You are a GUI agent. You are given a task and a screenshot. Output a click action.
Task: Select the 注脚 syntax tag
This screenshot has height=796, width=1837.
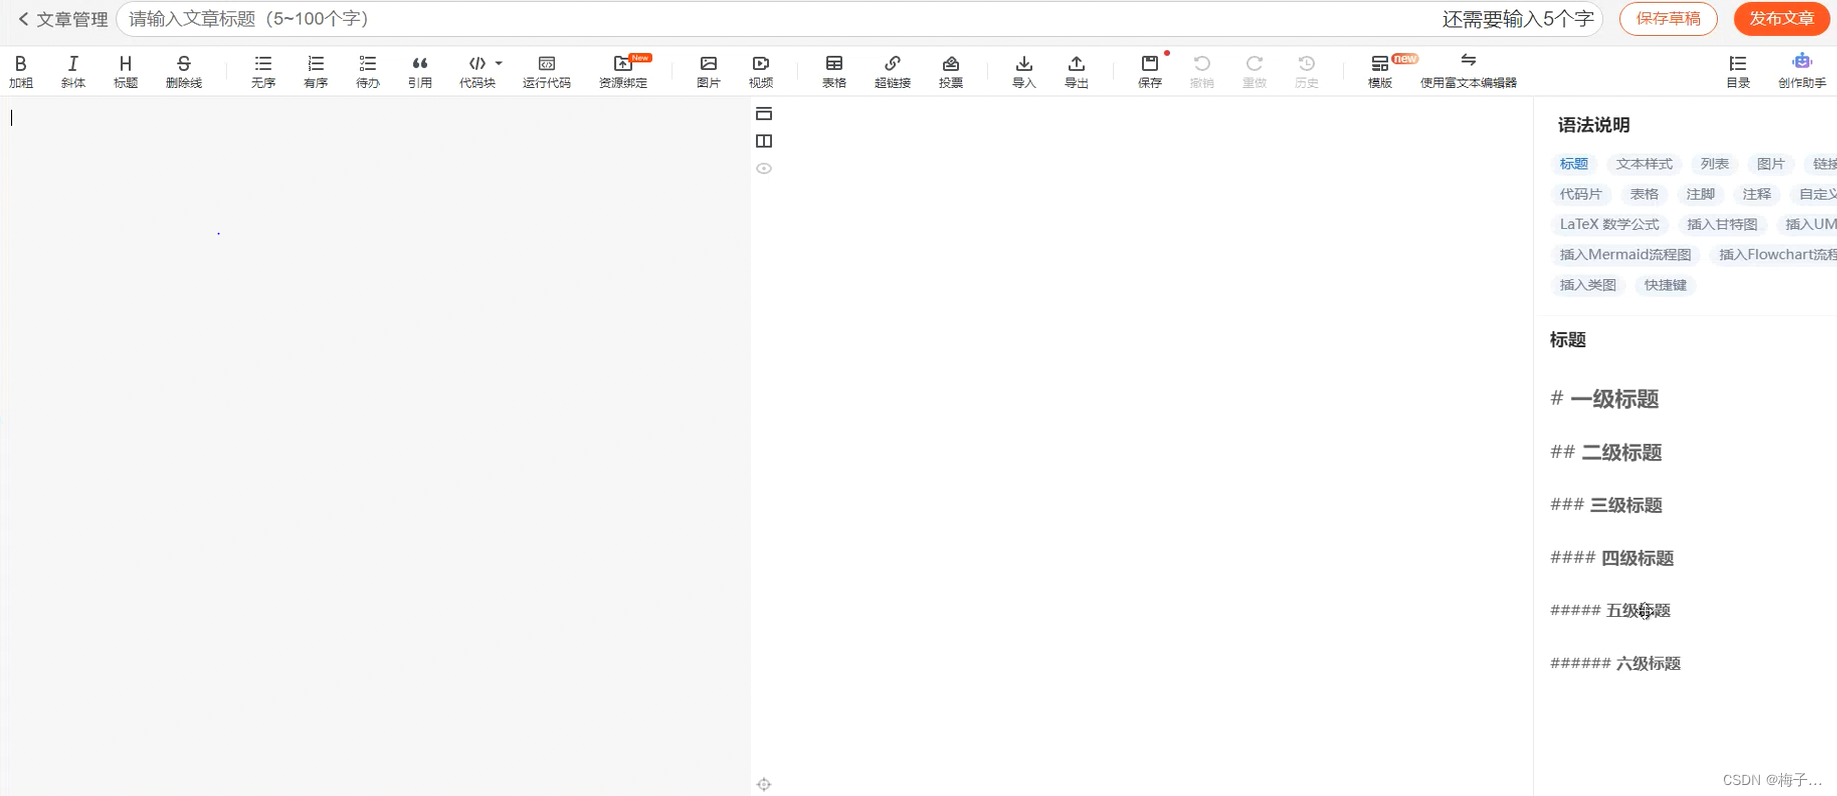coord(1701,194)
